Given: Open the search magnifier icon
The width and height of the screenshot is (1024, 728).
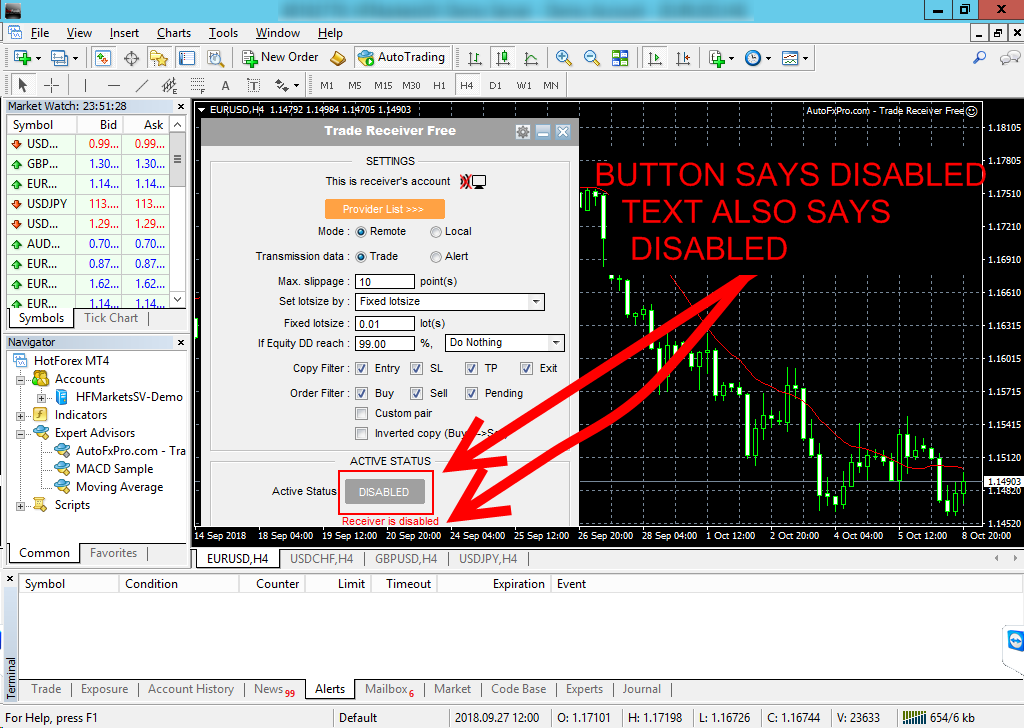Looking at the screenshot, I should [980, 58].
